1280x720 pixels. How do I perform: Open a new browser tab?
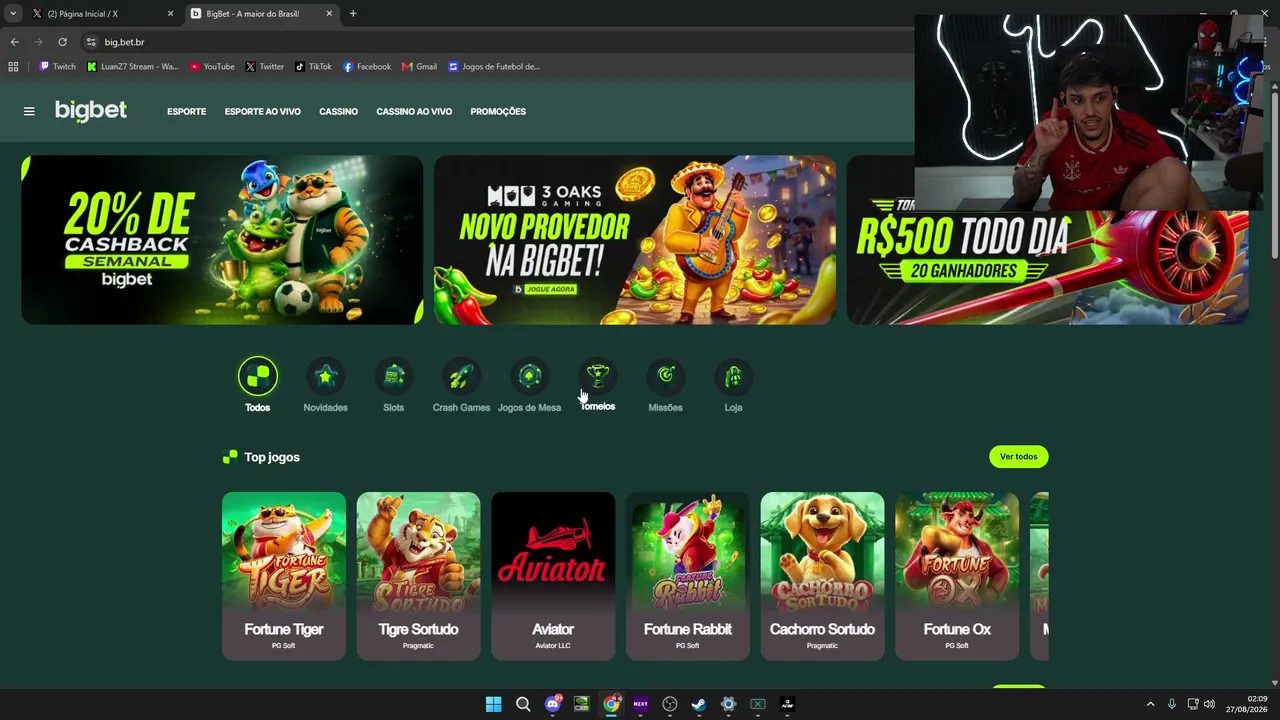point(353,14)
